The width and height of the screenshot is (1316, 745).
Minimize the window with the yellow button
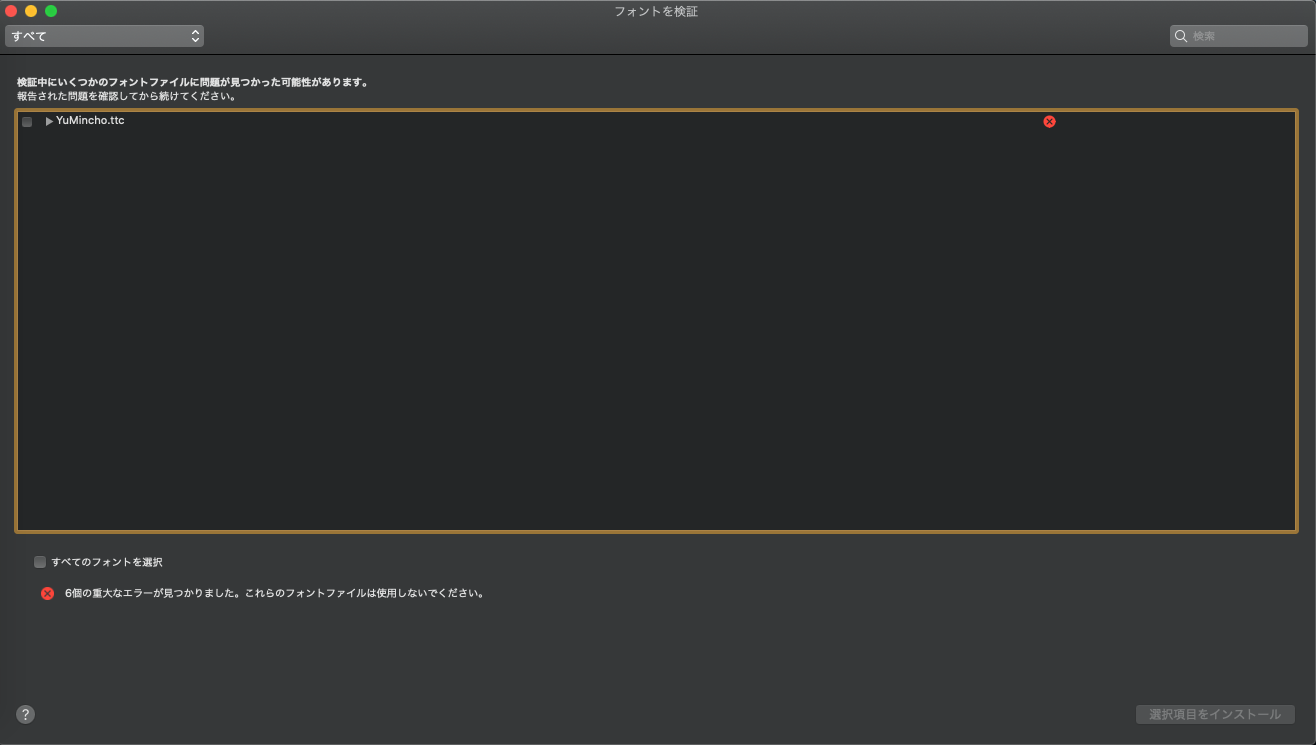[31, 11]
